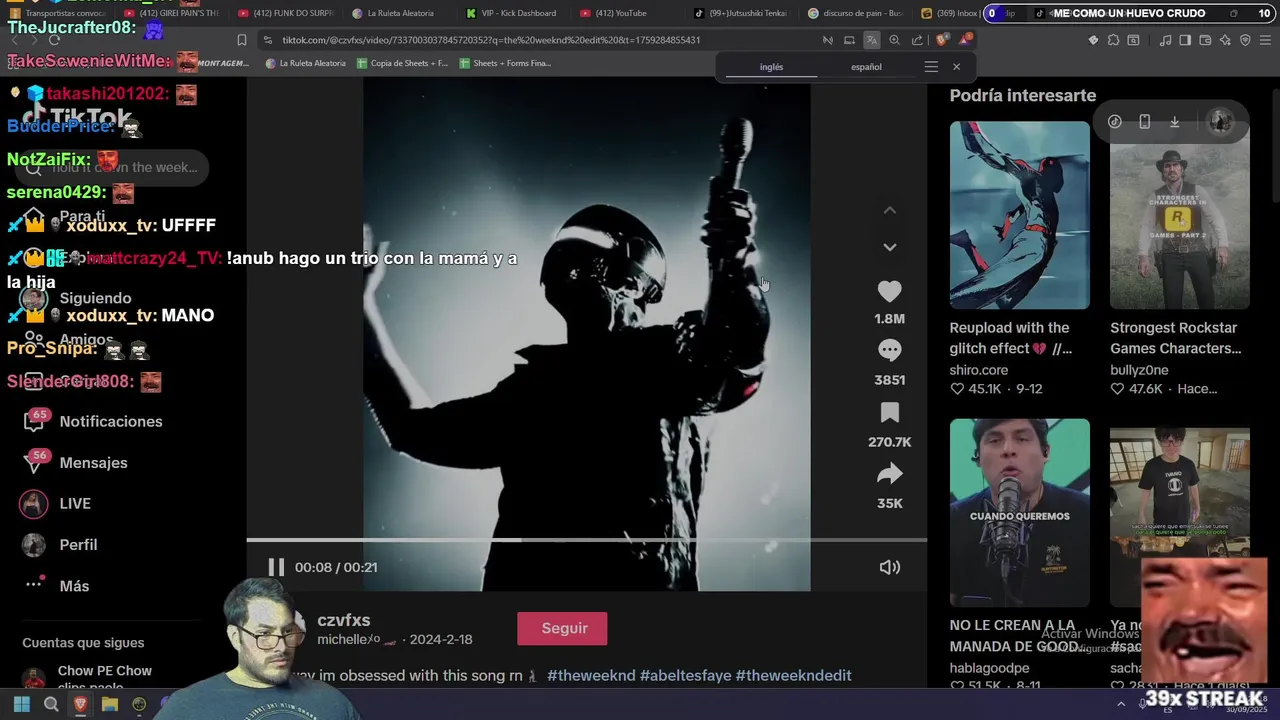The image size is (1280, 720).
Task: Open the #theweekndedit hashtag
Action: (793, 675)
